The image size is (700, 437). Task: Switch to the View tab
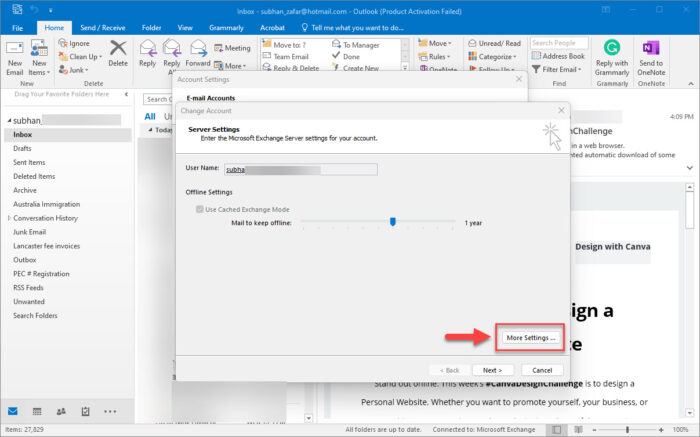185,28
